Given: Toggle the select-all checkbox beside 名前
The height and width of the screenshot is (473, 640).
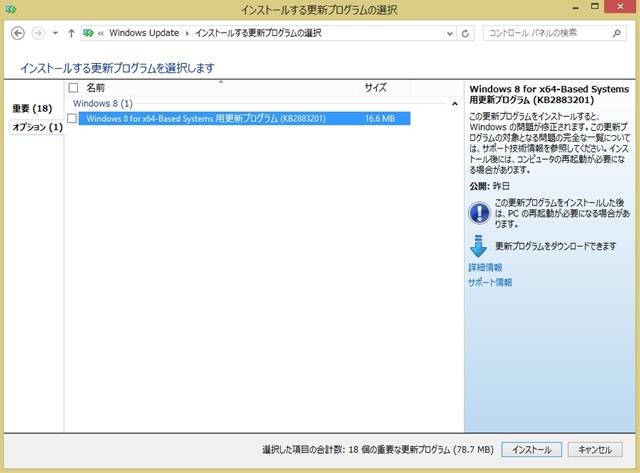Looking at the screenshot, I should click(73, 88).
